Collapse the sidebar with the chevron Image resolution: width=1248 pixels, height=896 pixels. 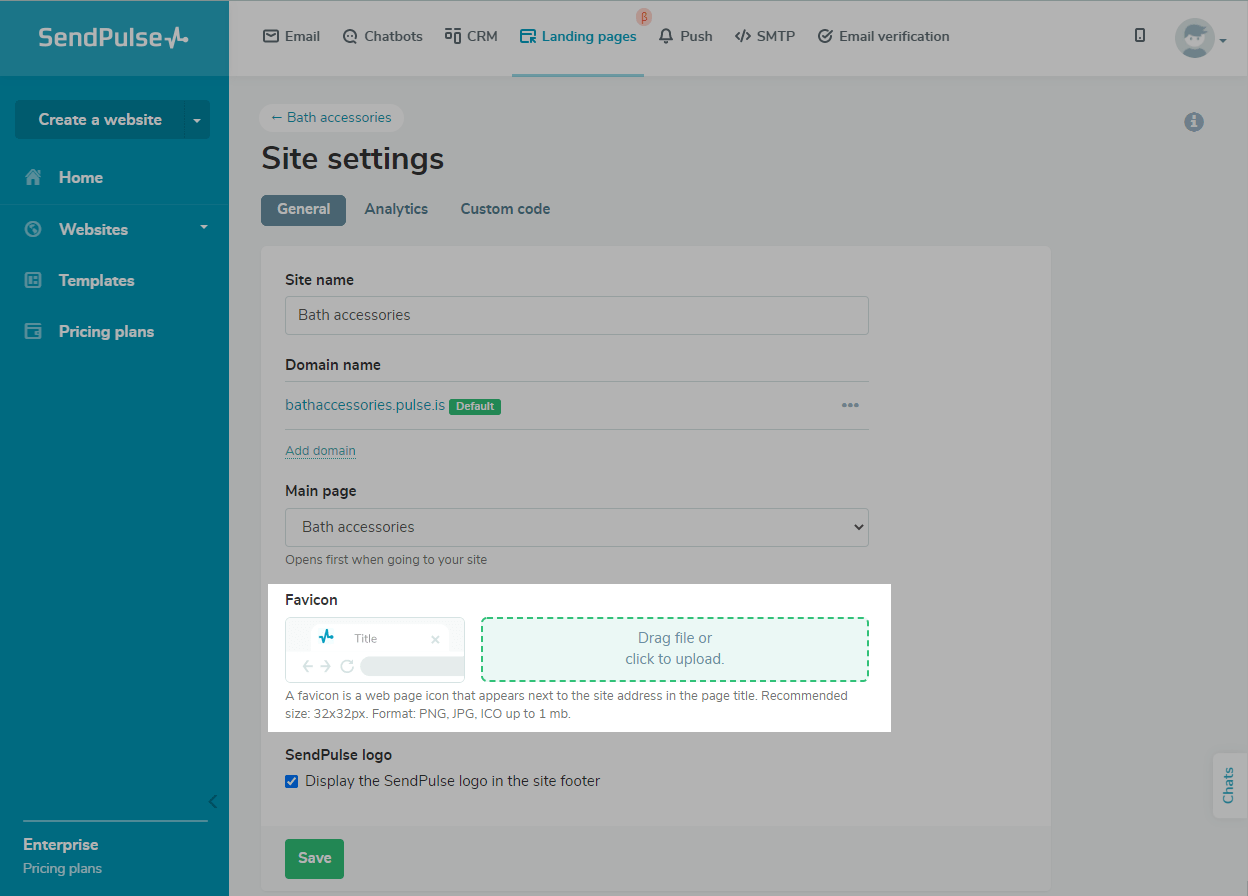tap(212, 801)
